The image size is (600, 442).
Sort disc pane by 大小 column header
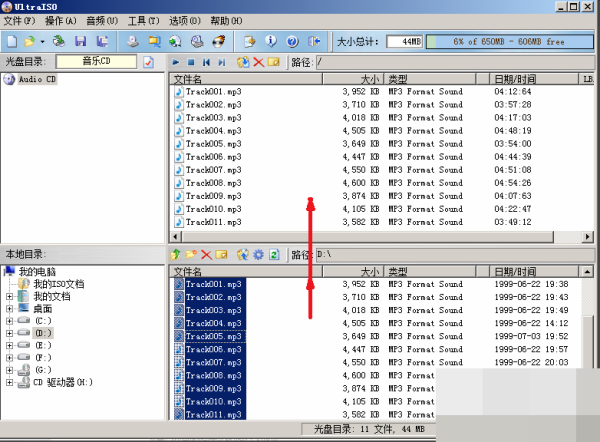(x=352, y=79)
